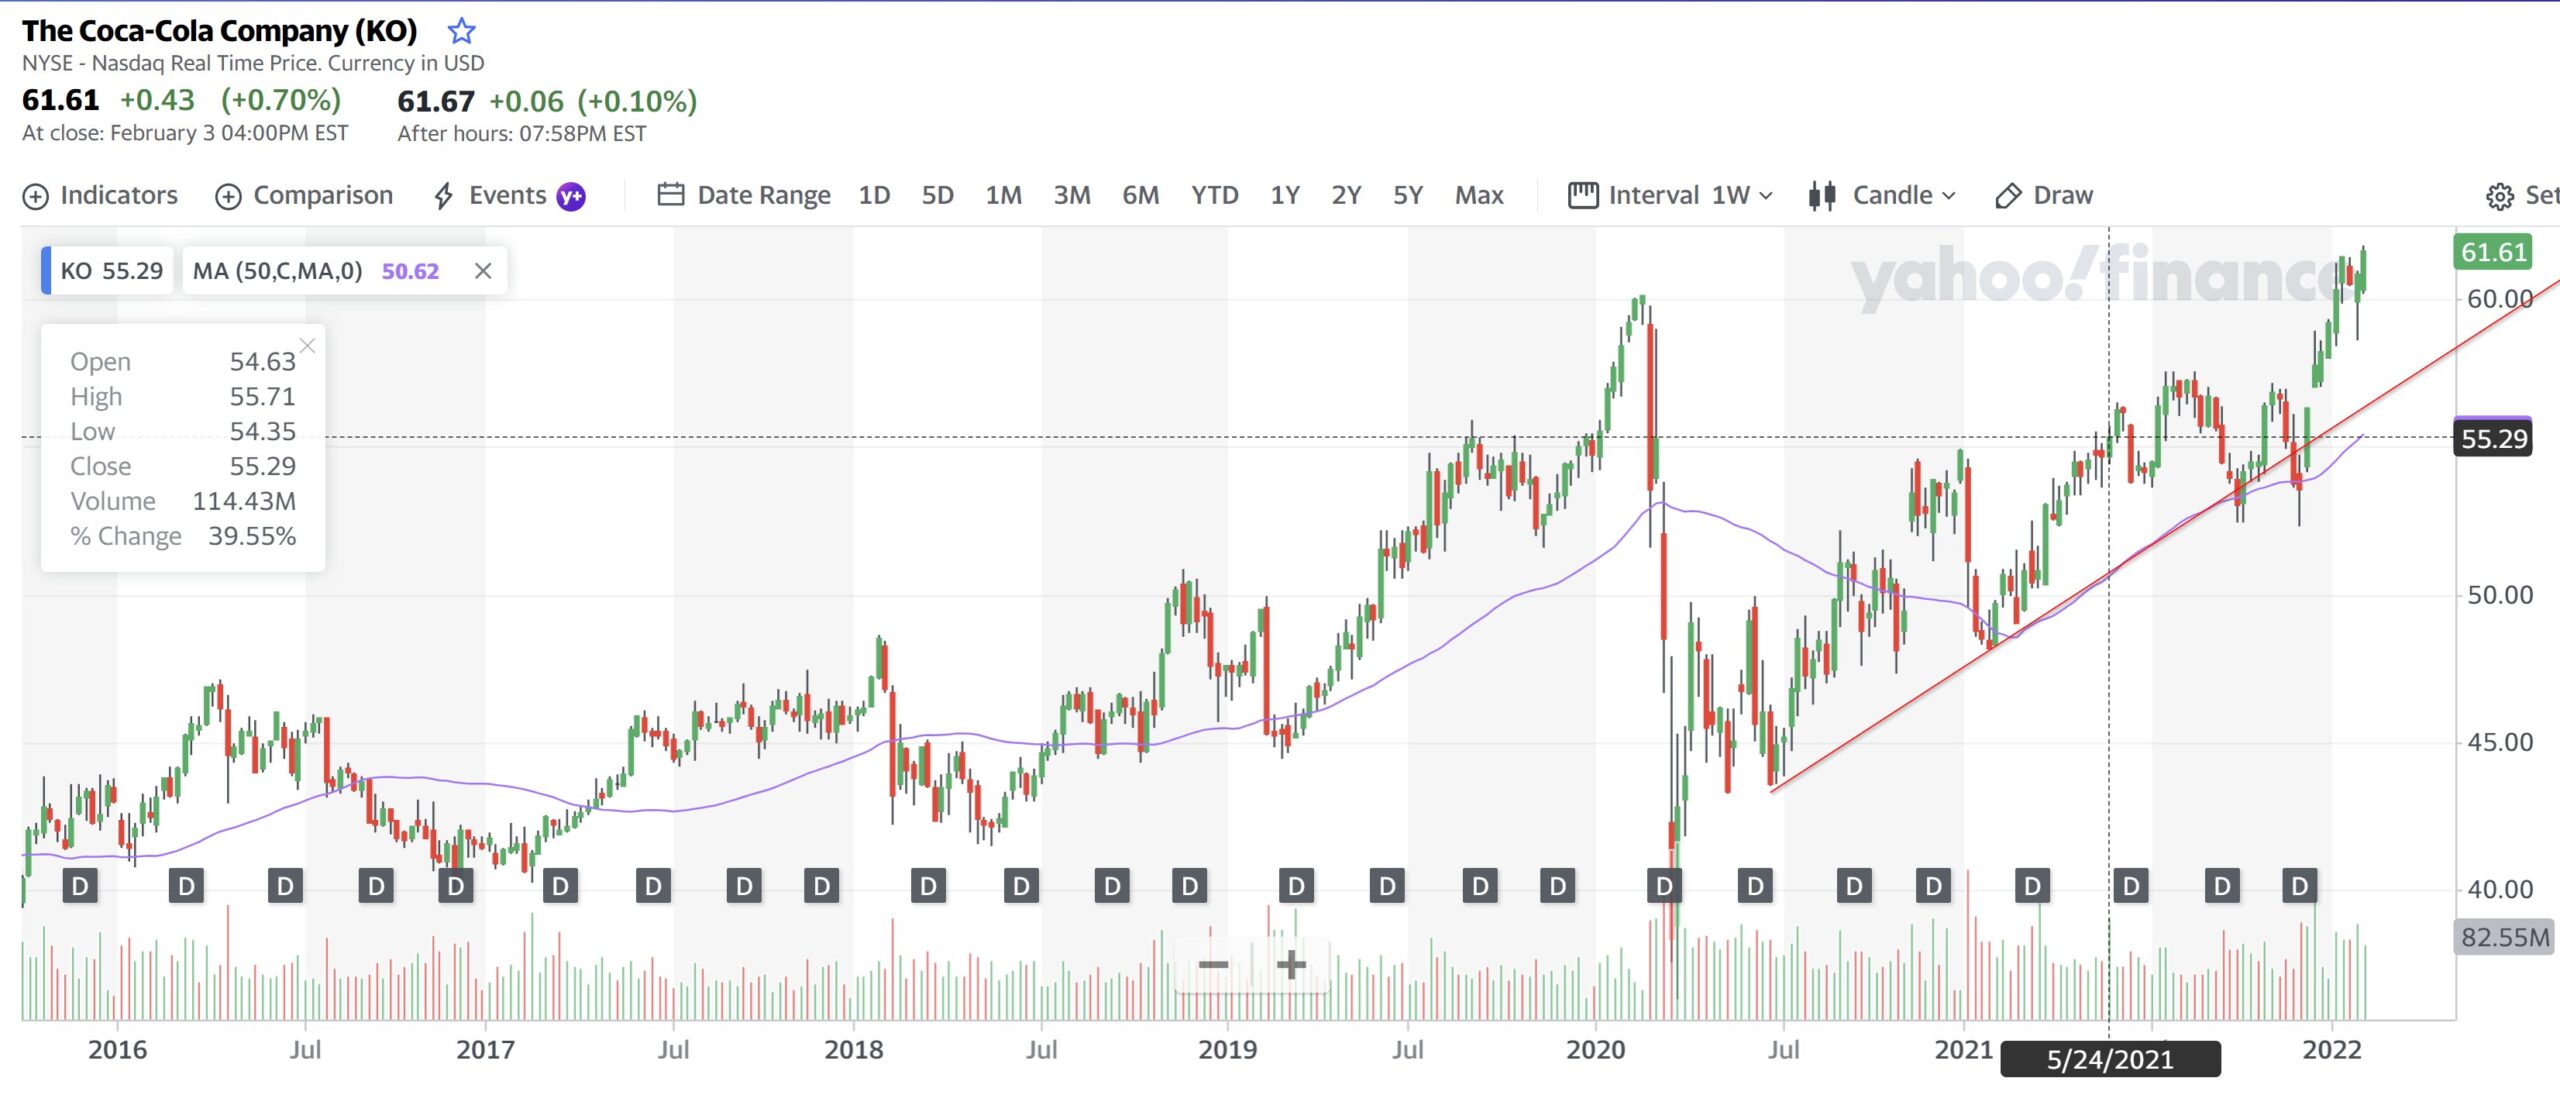2560x1102 pixels.
Task: Click the Volume 114.43M value
Action: click(x=244, y=501)
